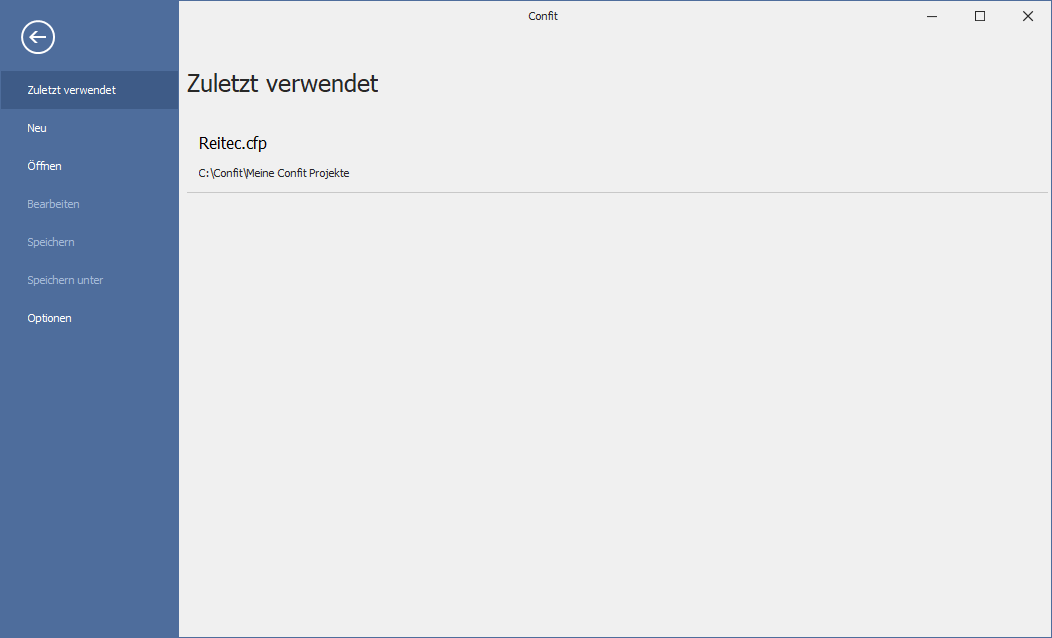1052x638 pixels.
Task: Click the greyed-out Bearbeiten entry
Action: coord(53,204)
